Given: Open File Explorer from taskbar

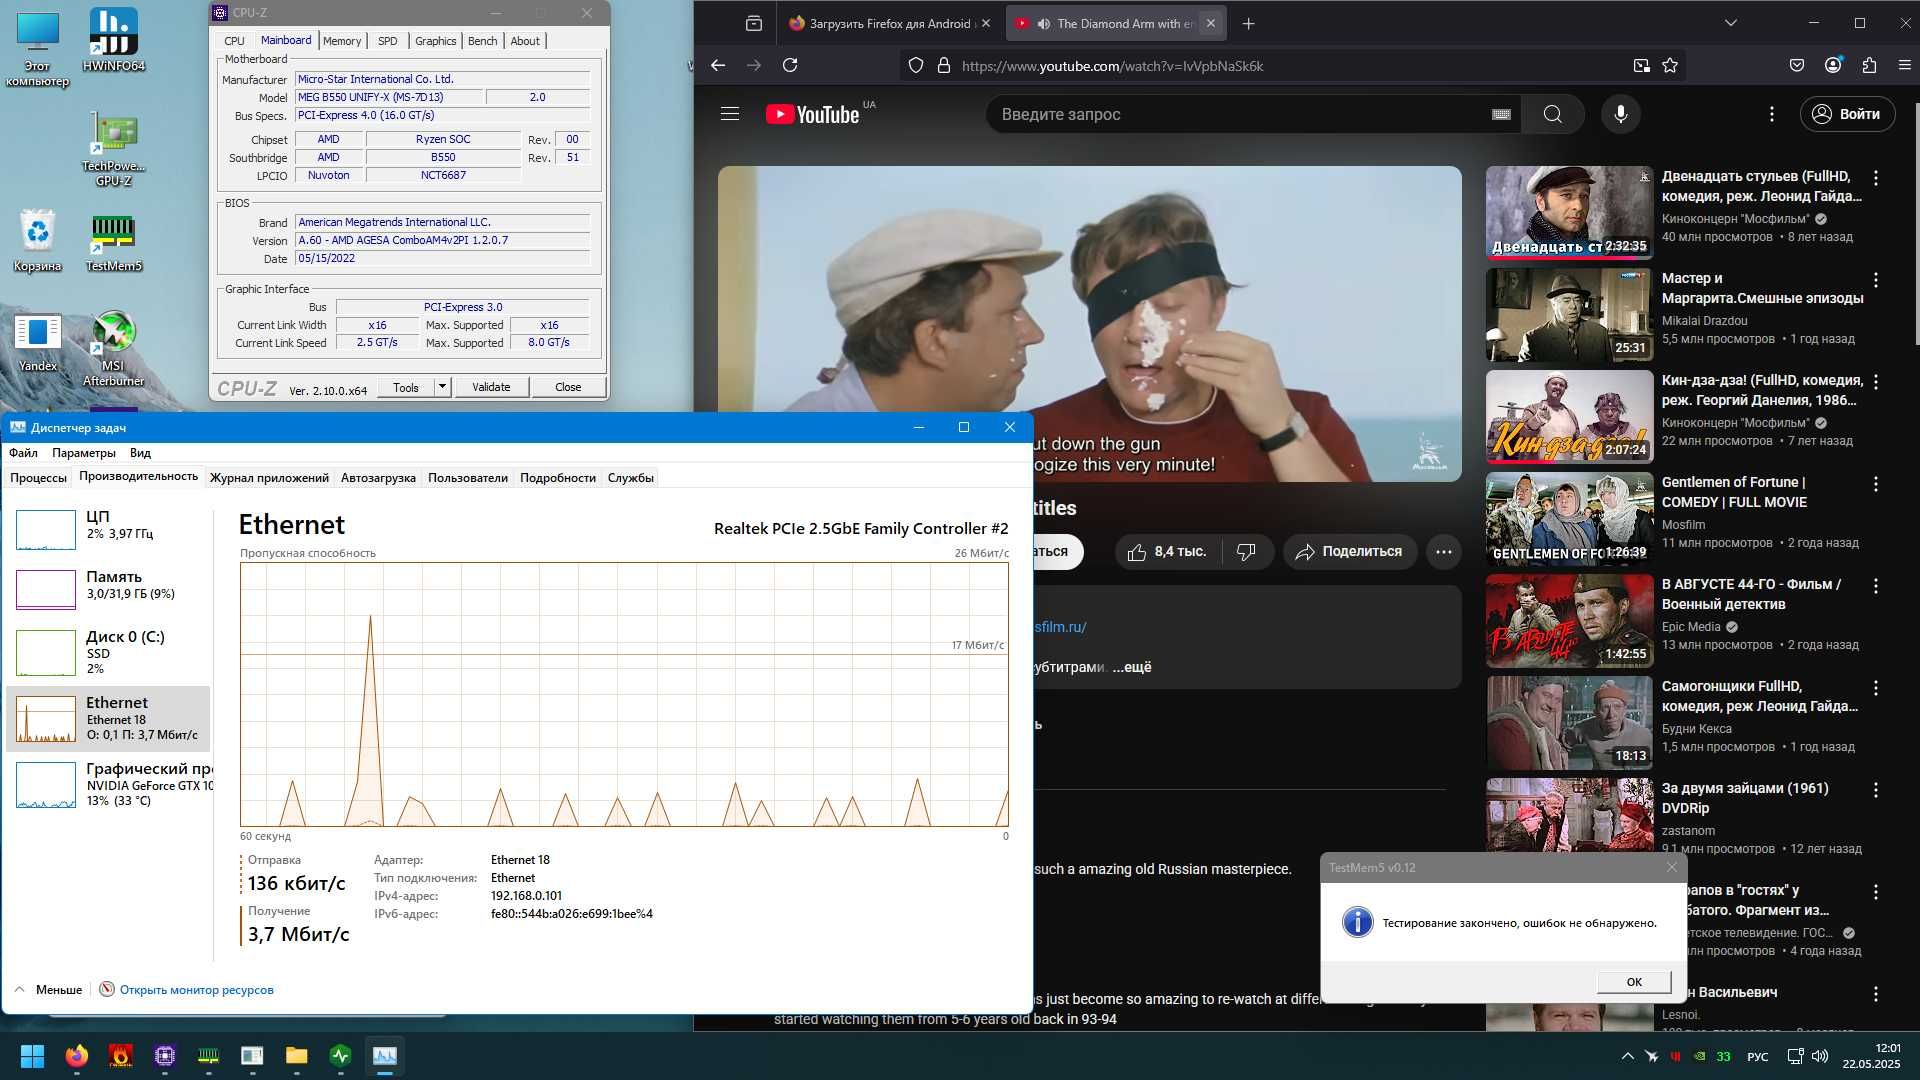Looking at the screenshot, I should tap(296, 1056).
